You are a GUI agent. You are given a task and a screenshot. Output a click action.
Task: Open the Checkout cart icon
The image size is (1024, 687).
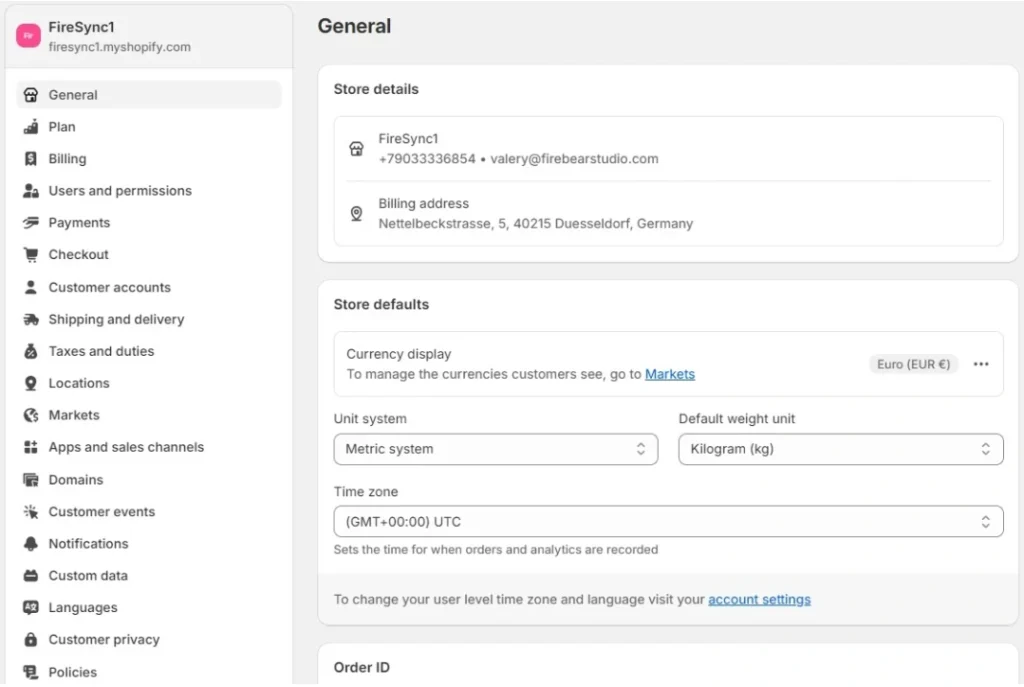tap(33, 254)
